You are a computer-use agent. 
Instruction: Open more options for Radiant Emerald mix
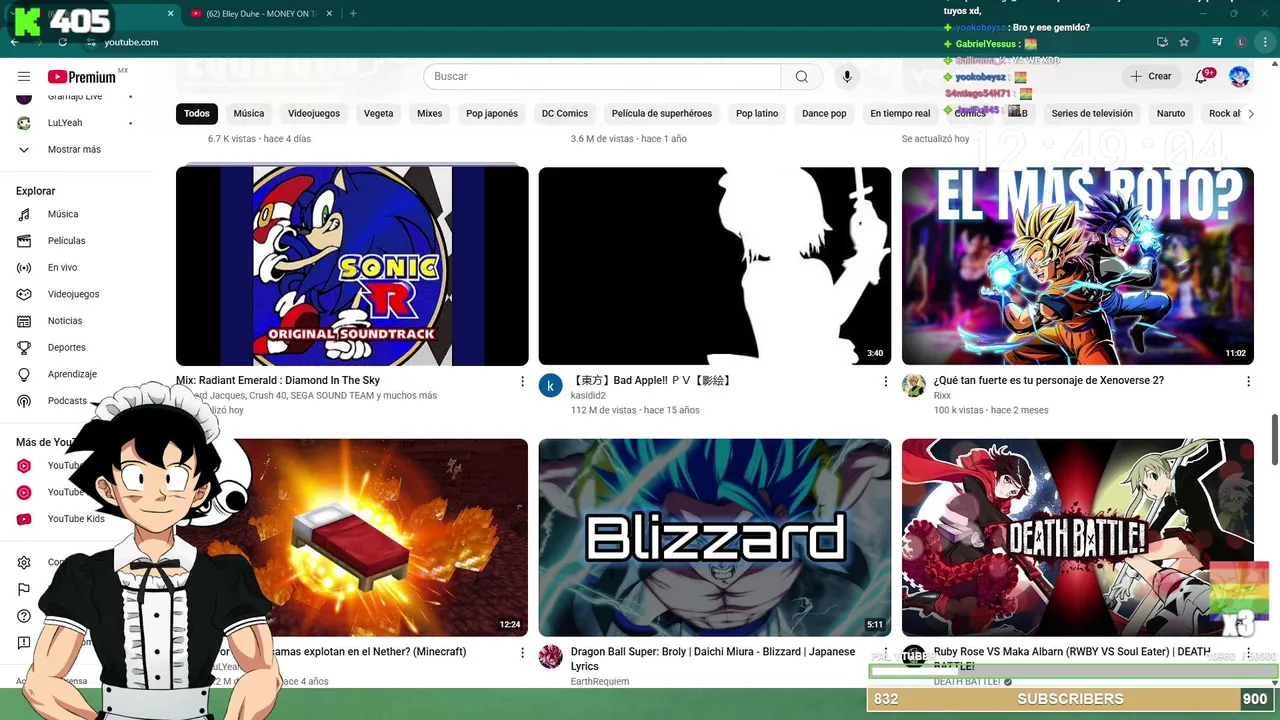click(x=522, y=381)
